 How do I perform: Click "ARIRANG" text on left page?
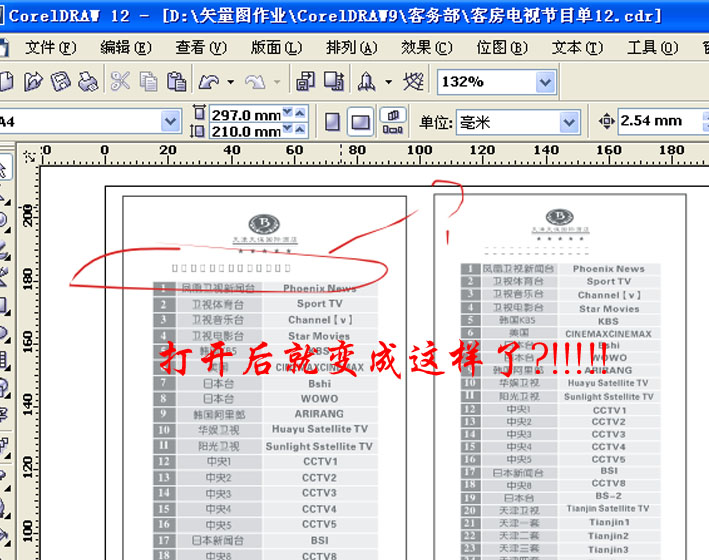pos(319,414)
